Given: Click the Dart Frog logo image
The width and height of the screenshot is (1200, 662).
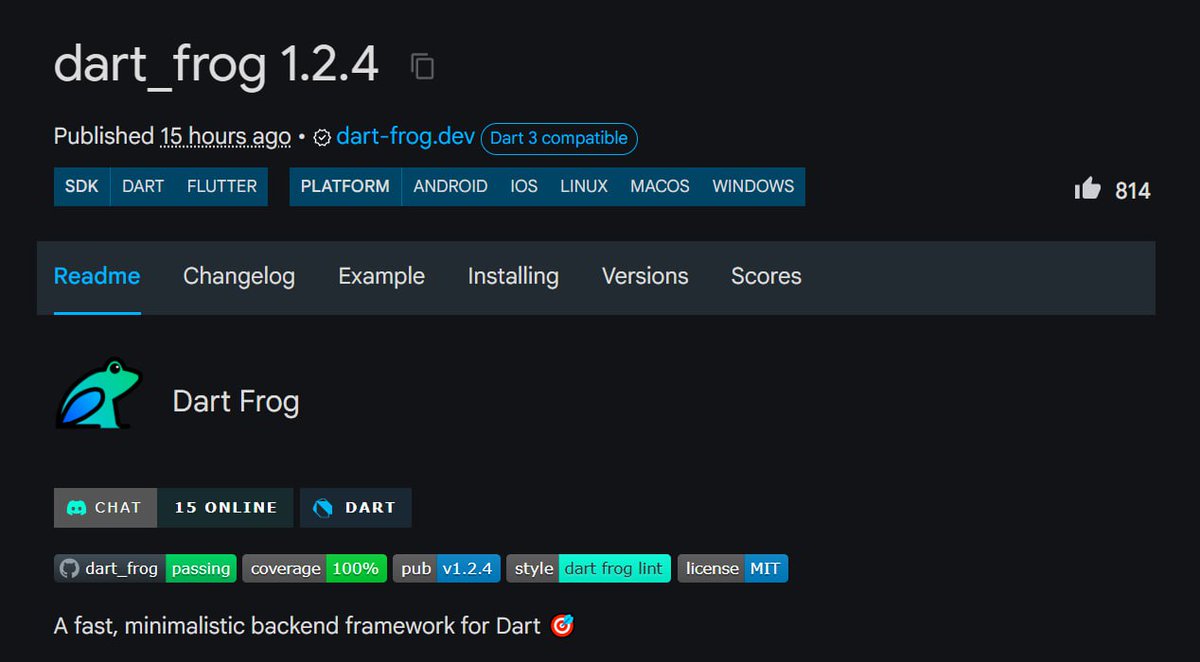Looking at the screenshot, I should coord(97,394).
